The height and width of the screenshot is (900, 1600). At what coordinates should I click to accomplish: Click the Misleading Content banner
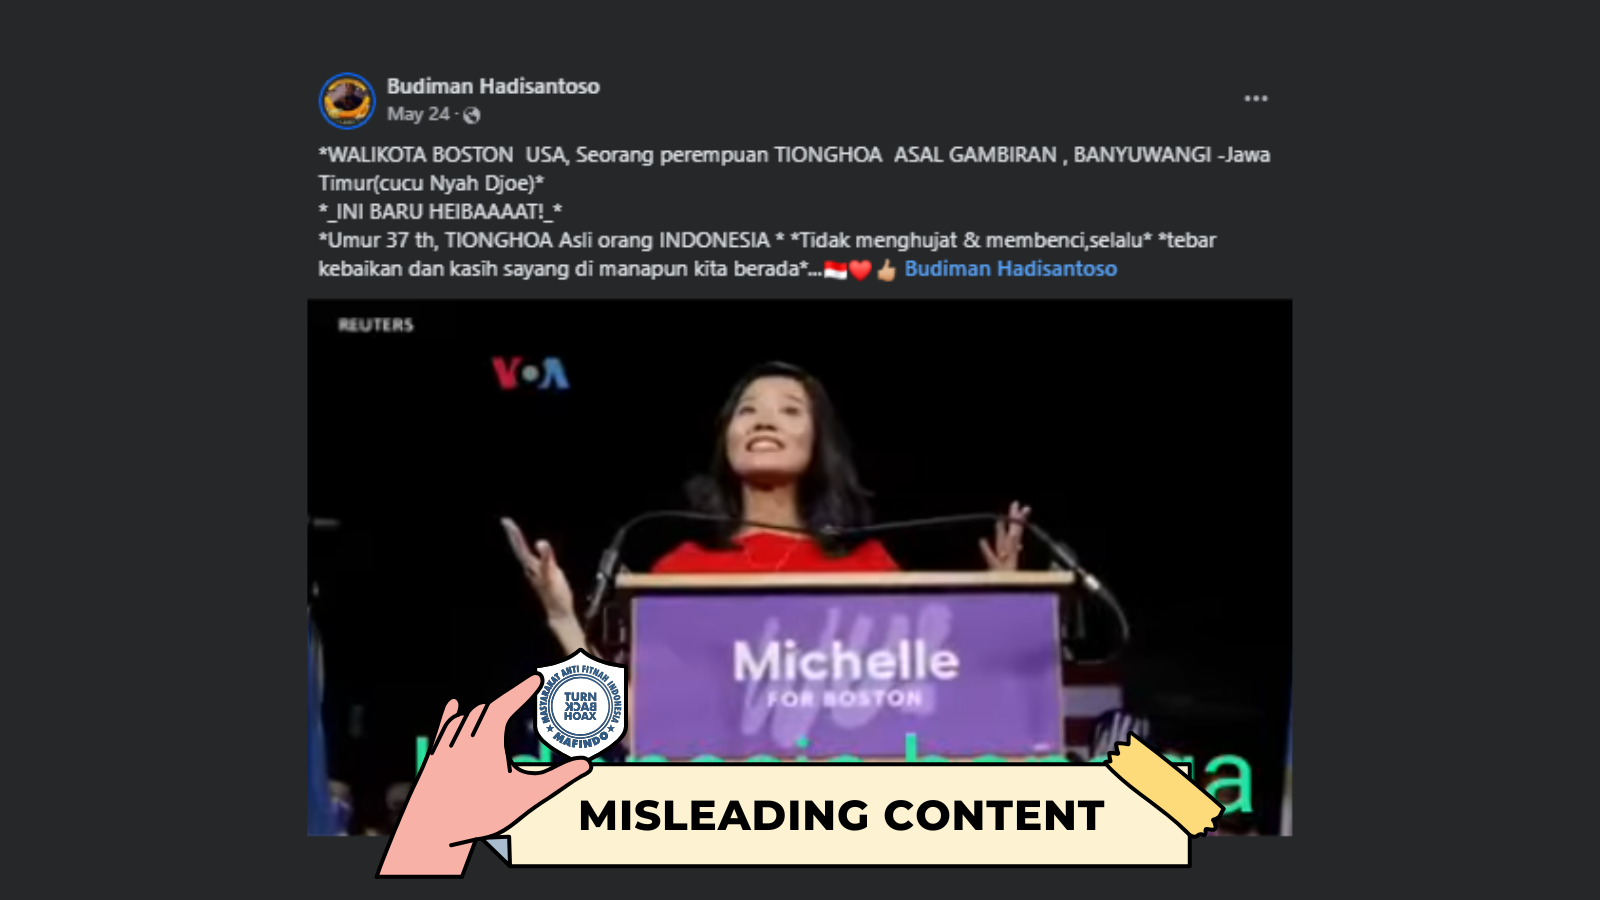[x=841, y=816]
